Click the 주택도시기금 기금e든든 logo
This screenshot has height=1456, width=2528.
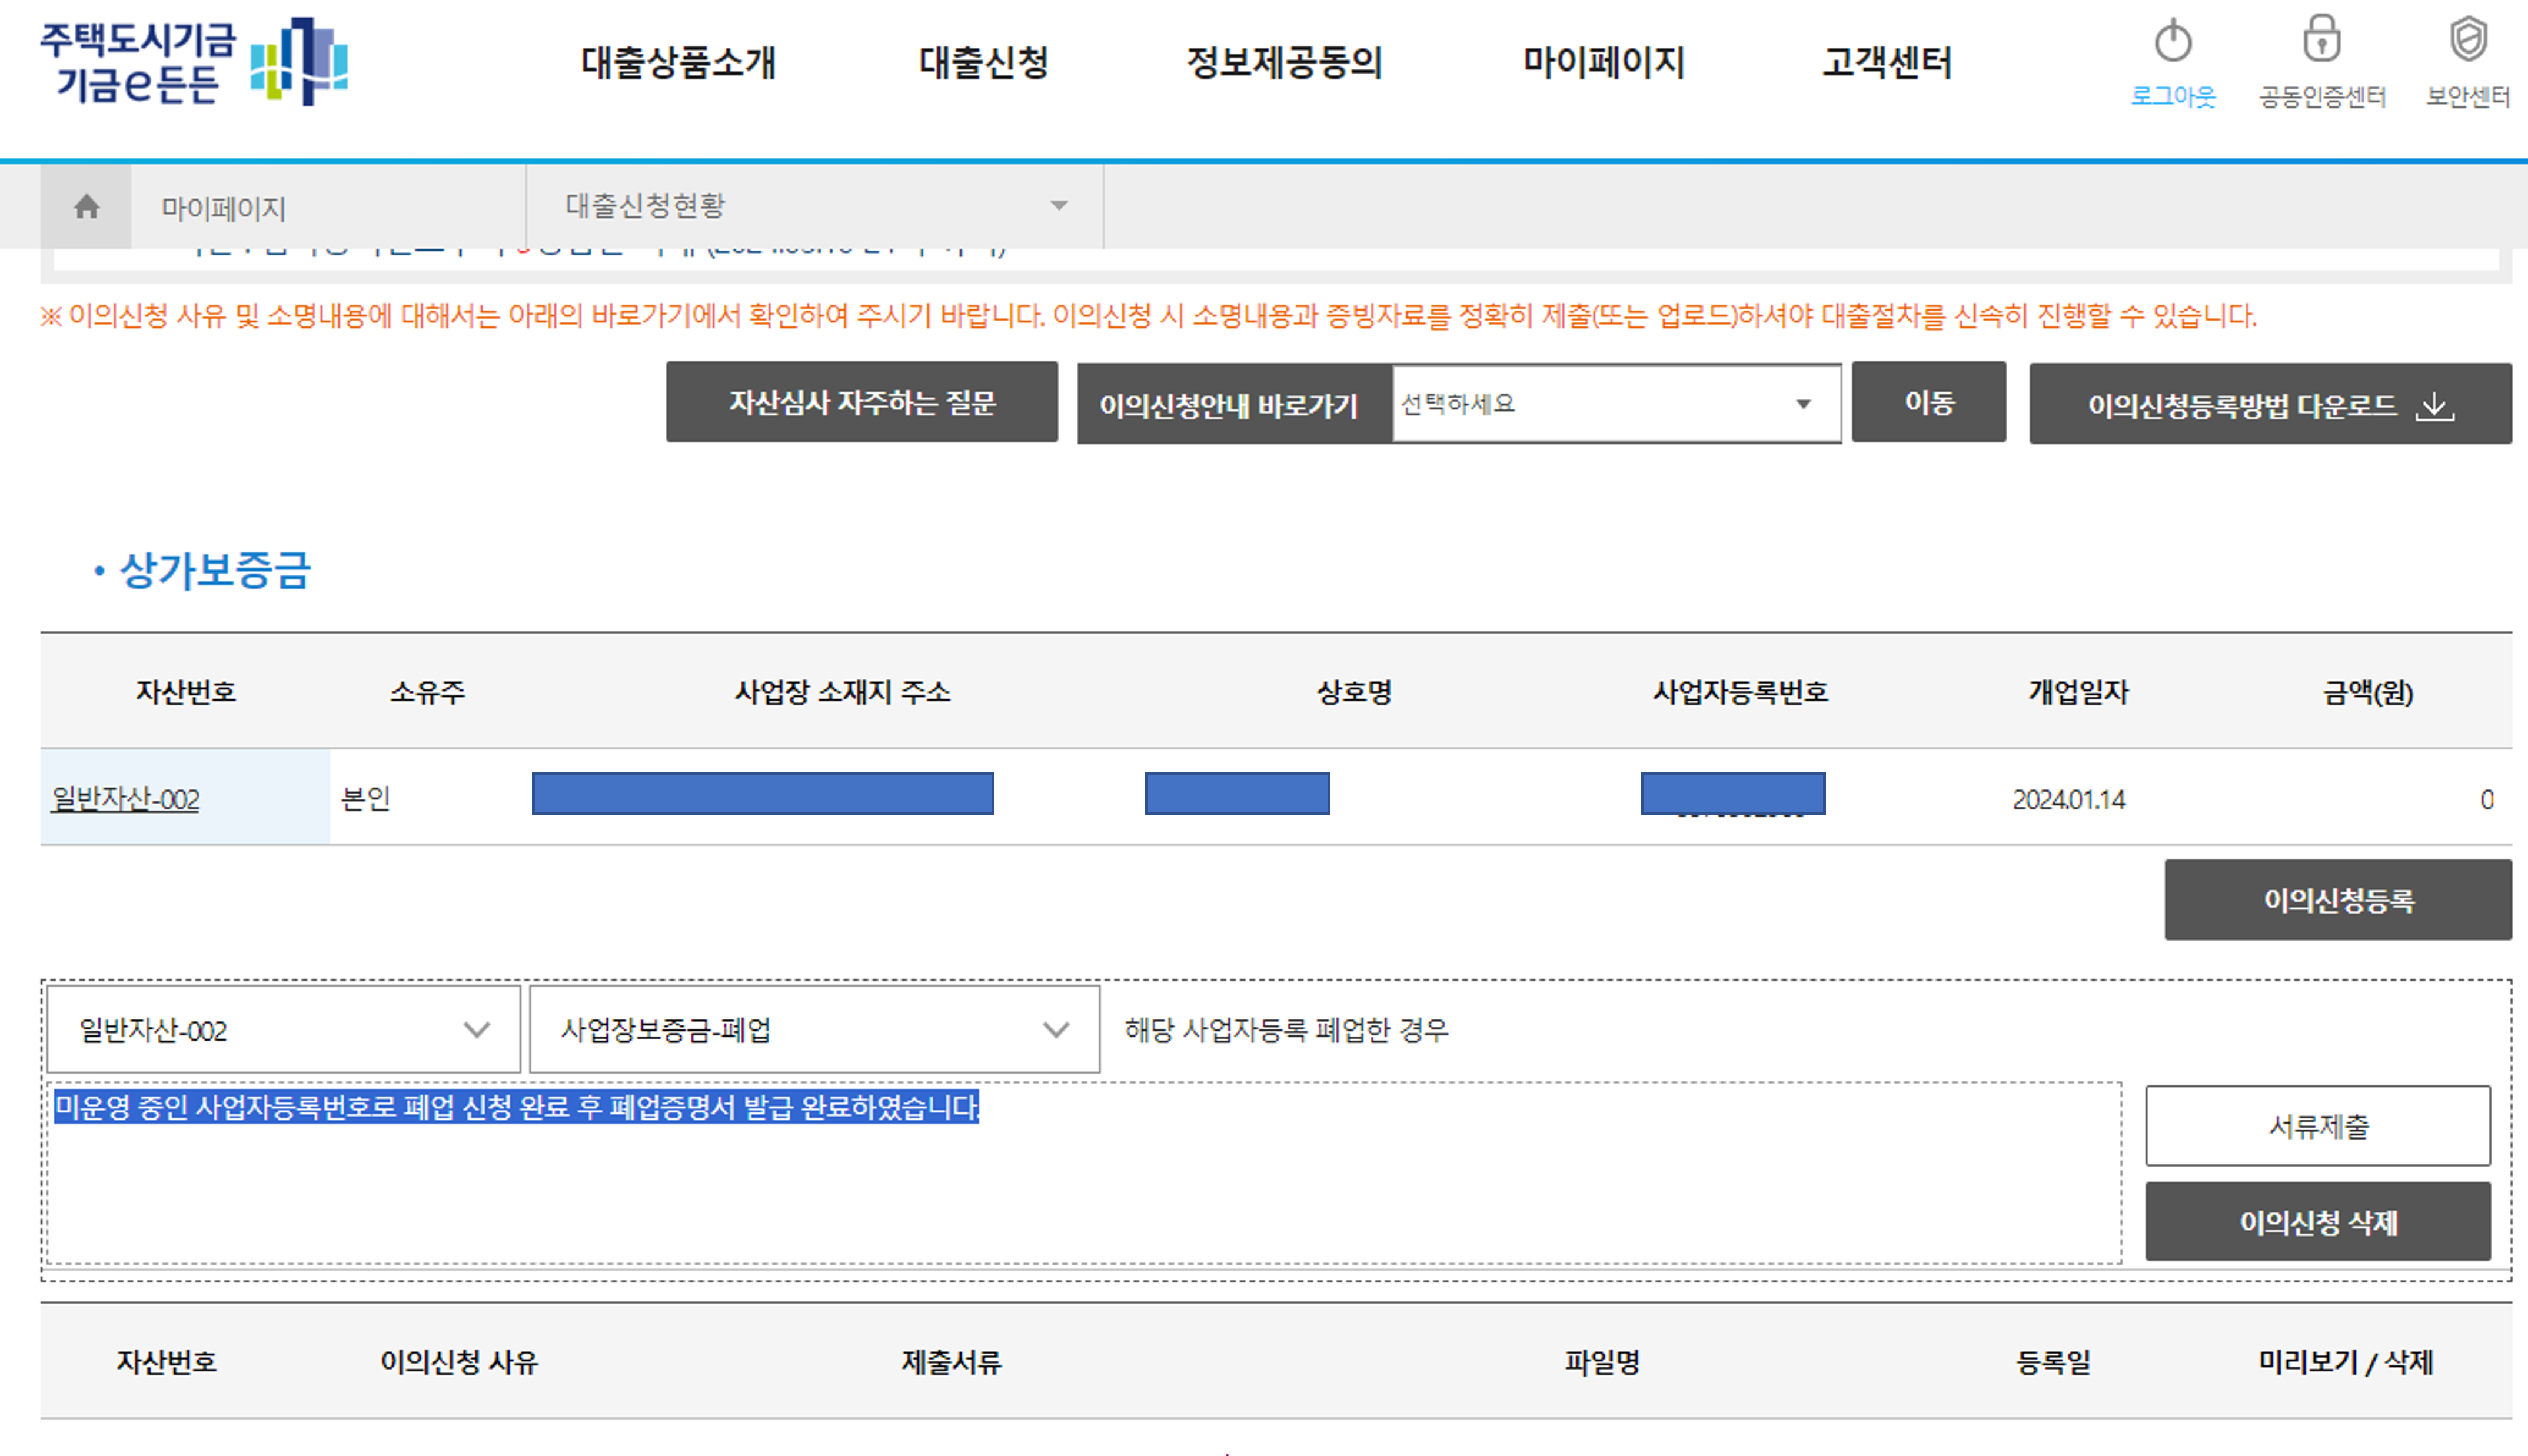point(194,62)
